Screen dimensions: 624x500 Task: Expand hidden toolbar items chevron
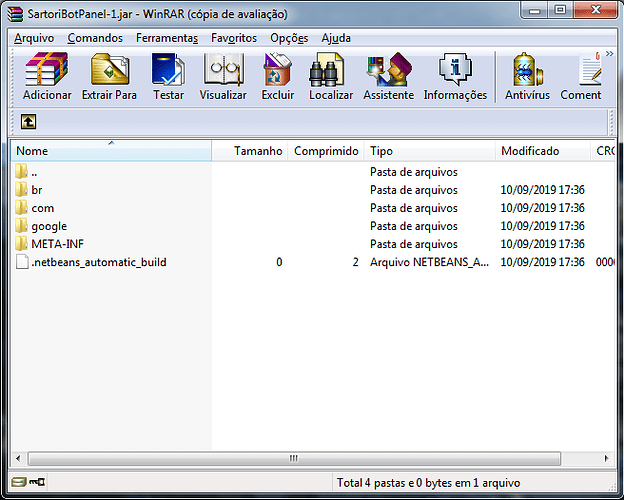609,54
